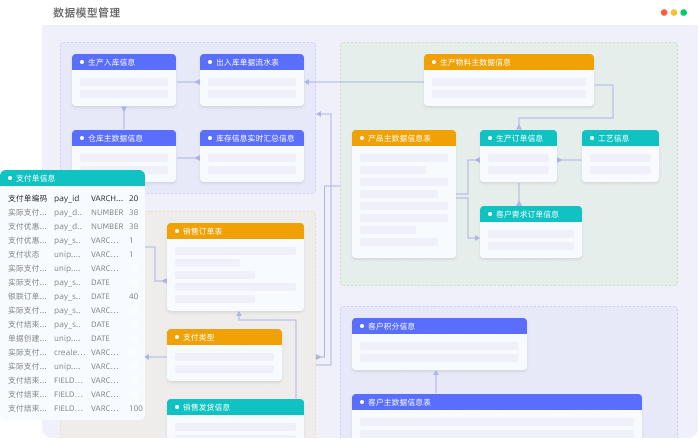Click the 客户需求订单信息 table header
The height and width of the screenshot is (440, 700).
530,214
